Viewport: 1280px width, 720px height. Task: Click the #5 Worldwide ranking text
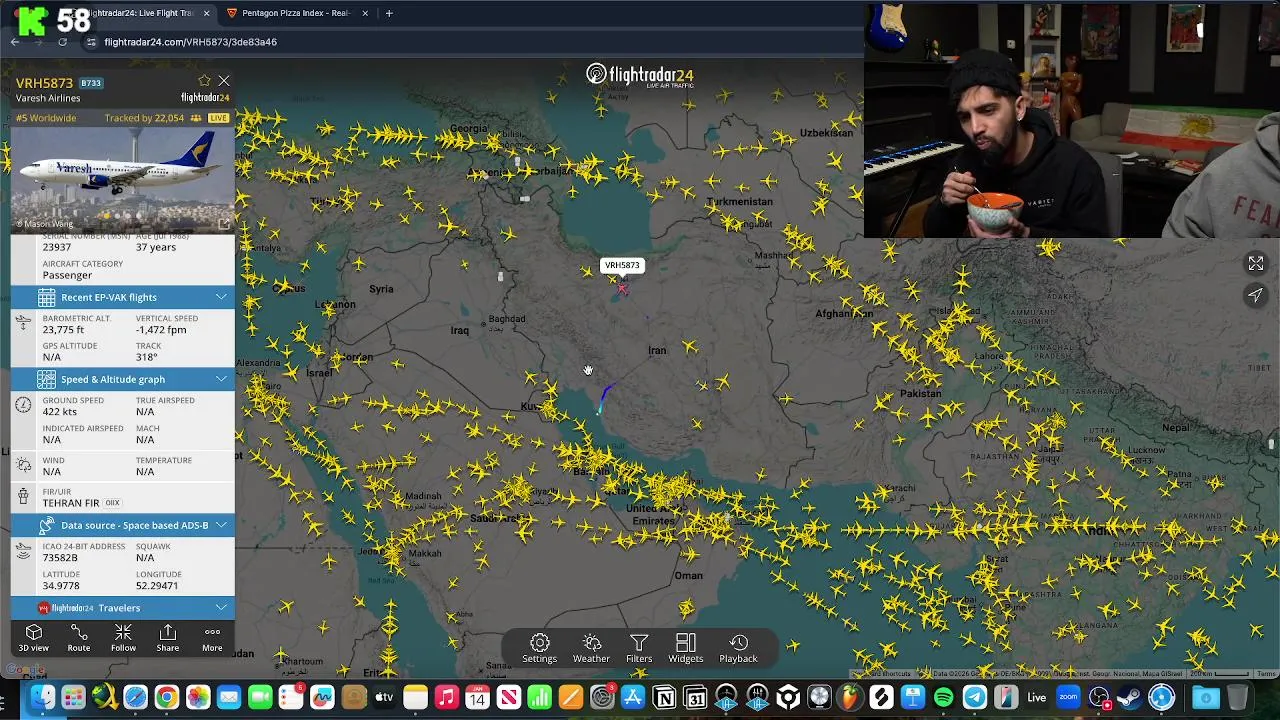[46, 118]
